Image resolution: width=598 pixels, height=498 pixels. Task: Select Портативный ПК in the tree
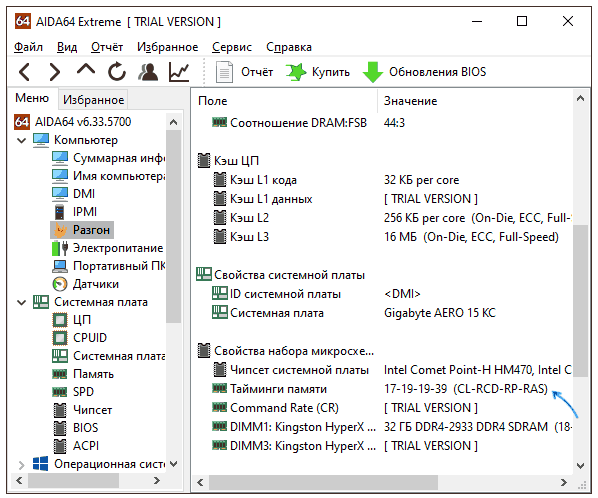point(108,266)
